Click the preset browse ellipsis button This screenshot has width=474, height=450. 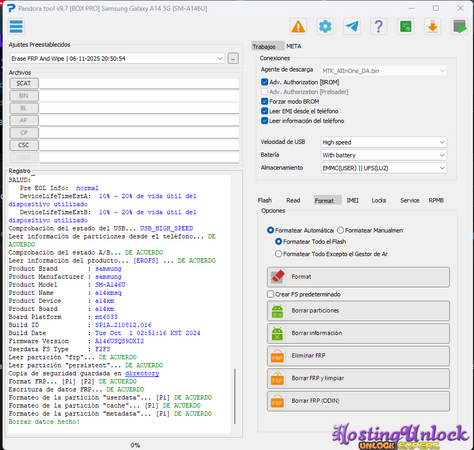tap(233, 59)
